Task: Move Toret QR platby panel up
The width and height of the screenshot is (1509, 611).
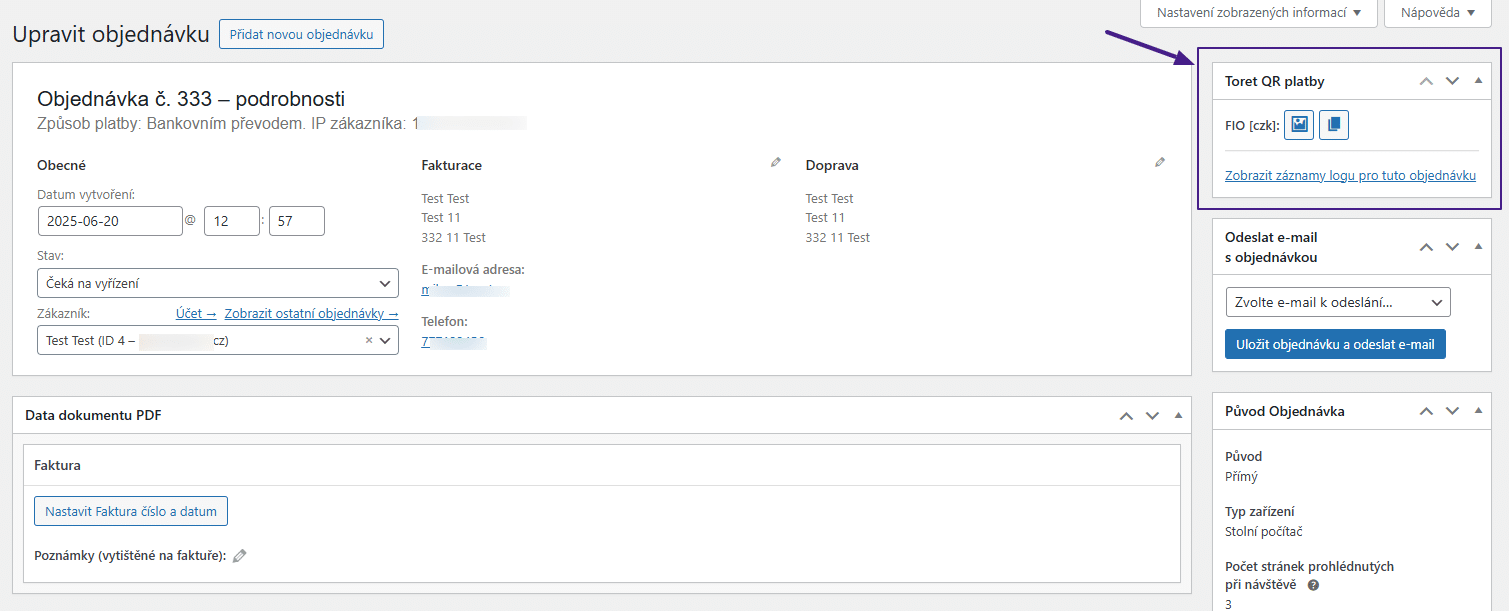Action: 1427,81
